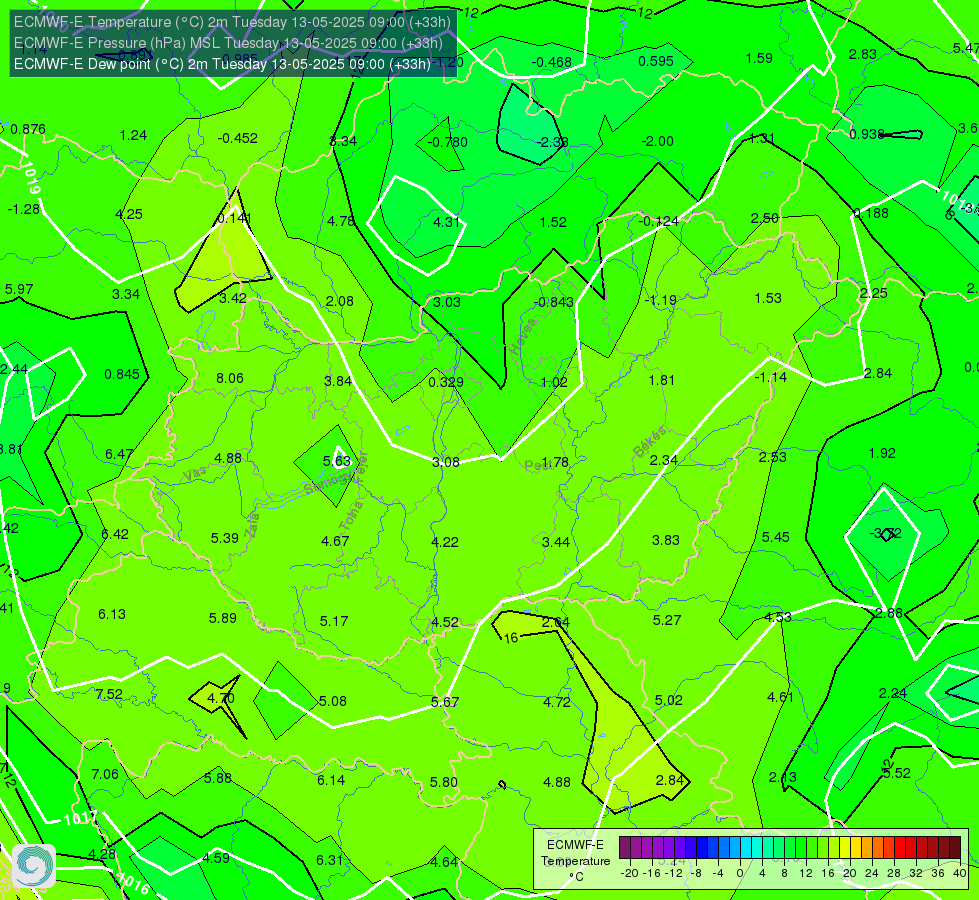Click the dew point value -1.14
The width and height of the screenshot is (979, 900).
pos(770,377)
